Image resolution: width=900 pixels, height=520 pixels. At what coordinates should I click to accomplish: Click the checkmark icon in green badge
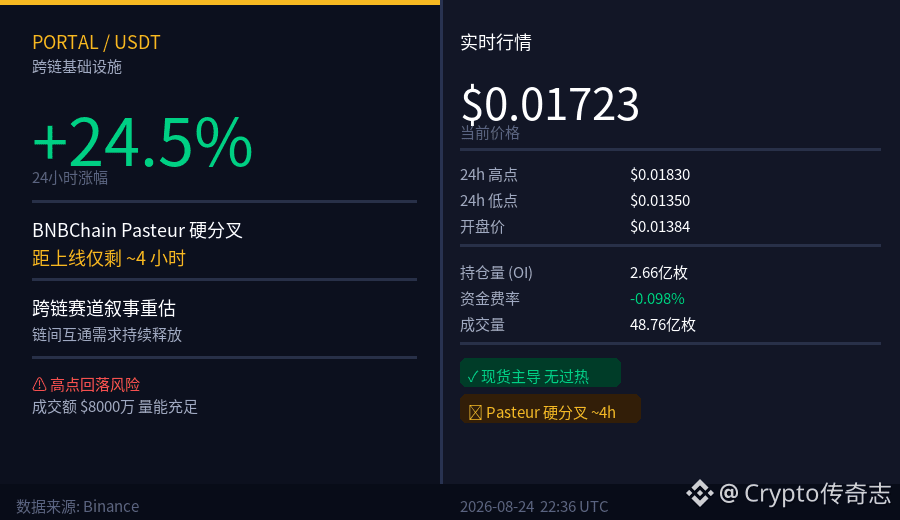(472, 377)
